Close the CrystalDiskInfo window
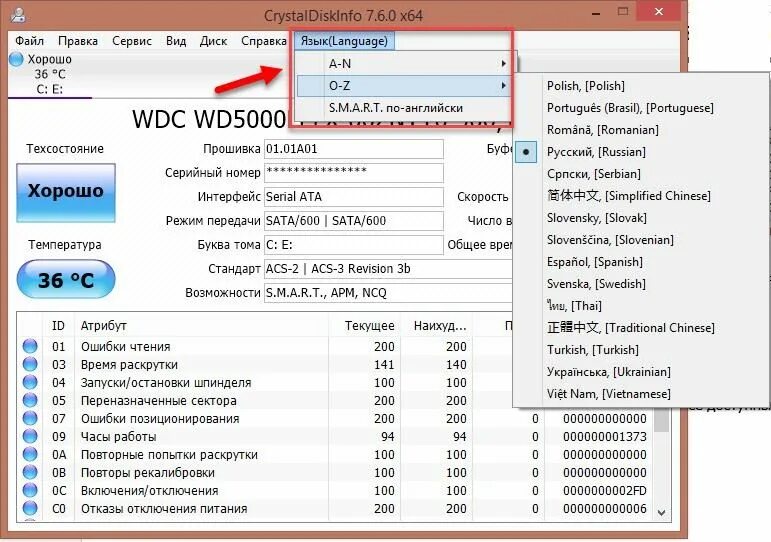771x542 pixels. (x=659, y=12)
